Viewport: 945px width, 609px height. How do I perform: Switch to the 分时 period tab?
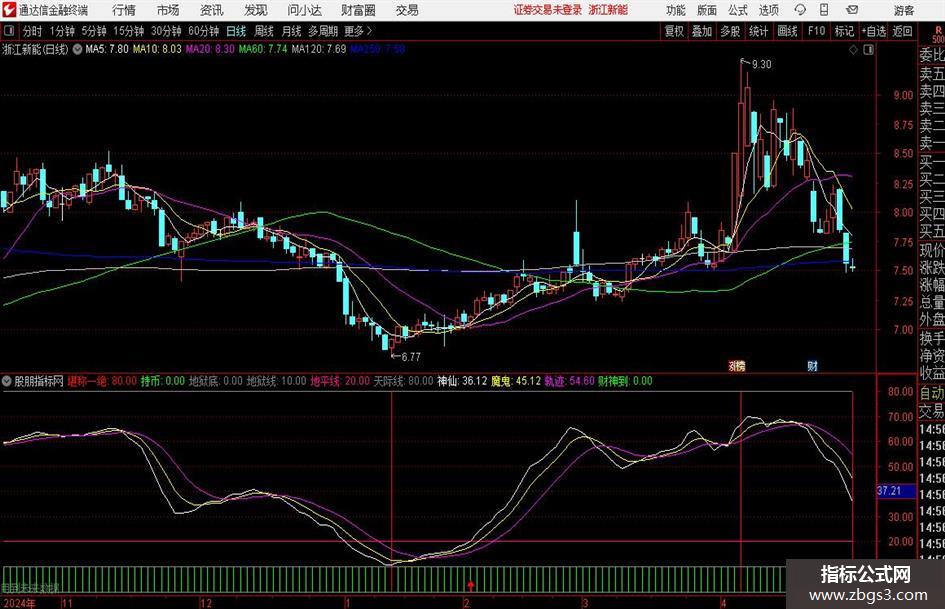(32, 31)
